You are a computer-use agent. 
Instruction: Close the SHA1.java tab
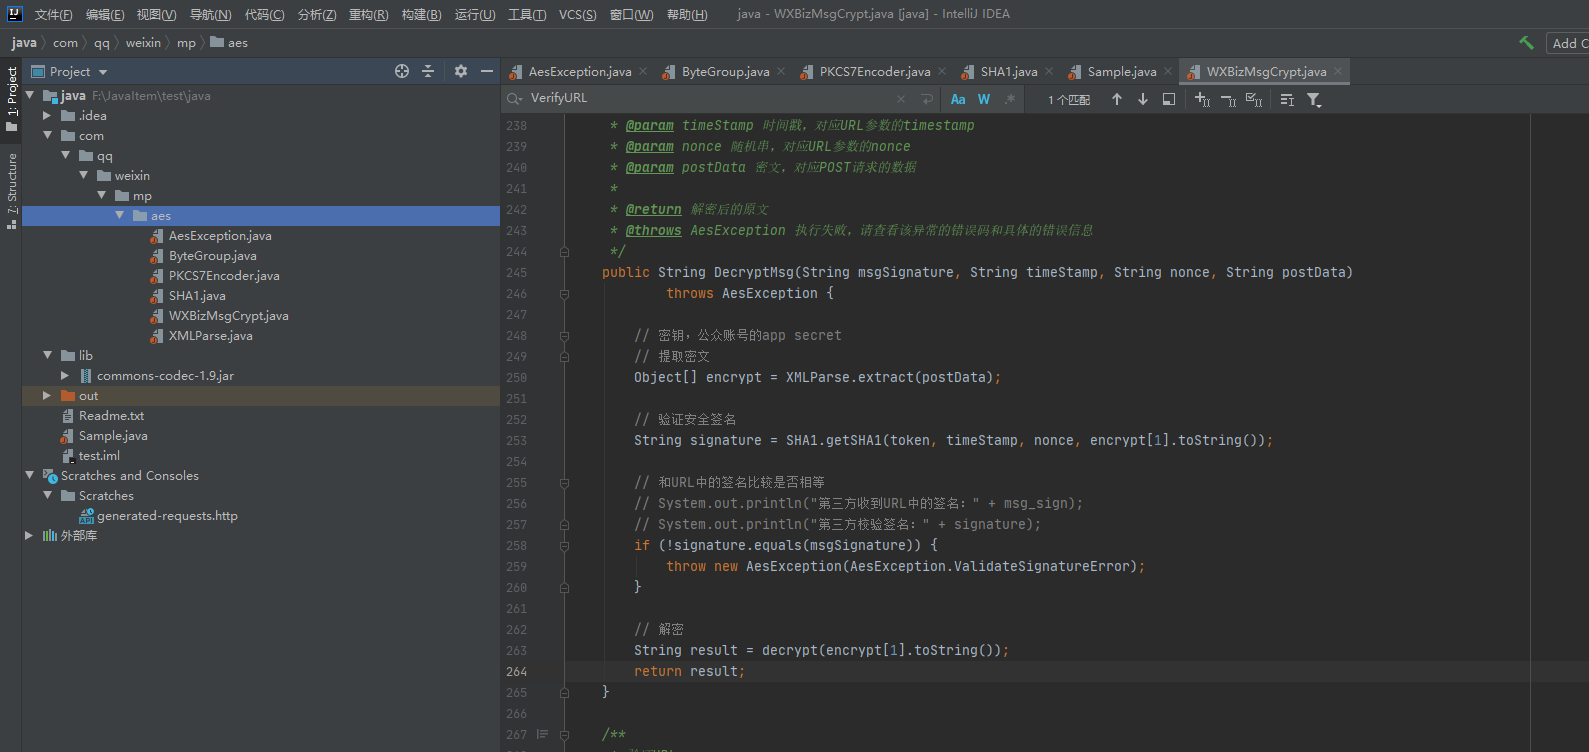[x=1049, y=71]
